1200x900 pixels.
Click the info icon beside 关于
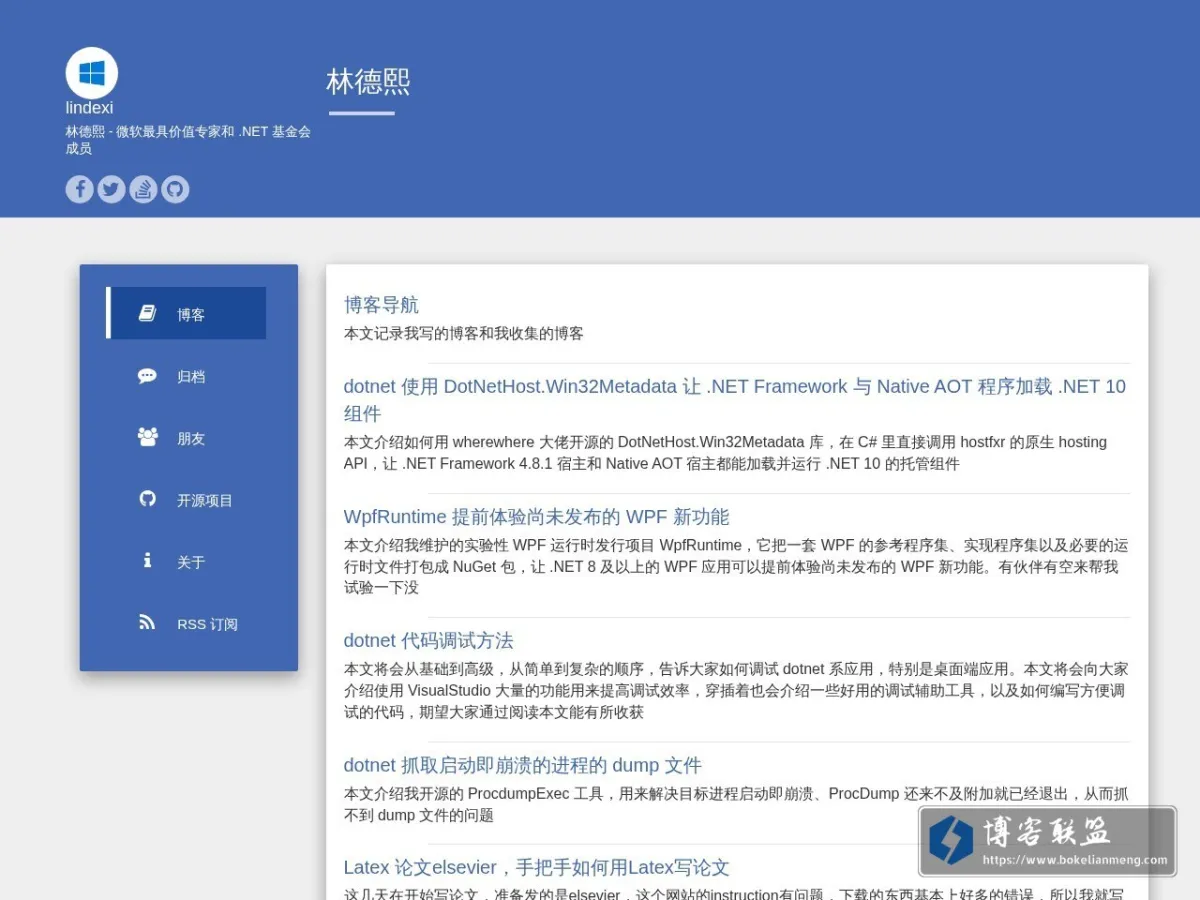tap(147, 561)
